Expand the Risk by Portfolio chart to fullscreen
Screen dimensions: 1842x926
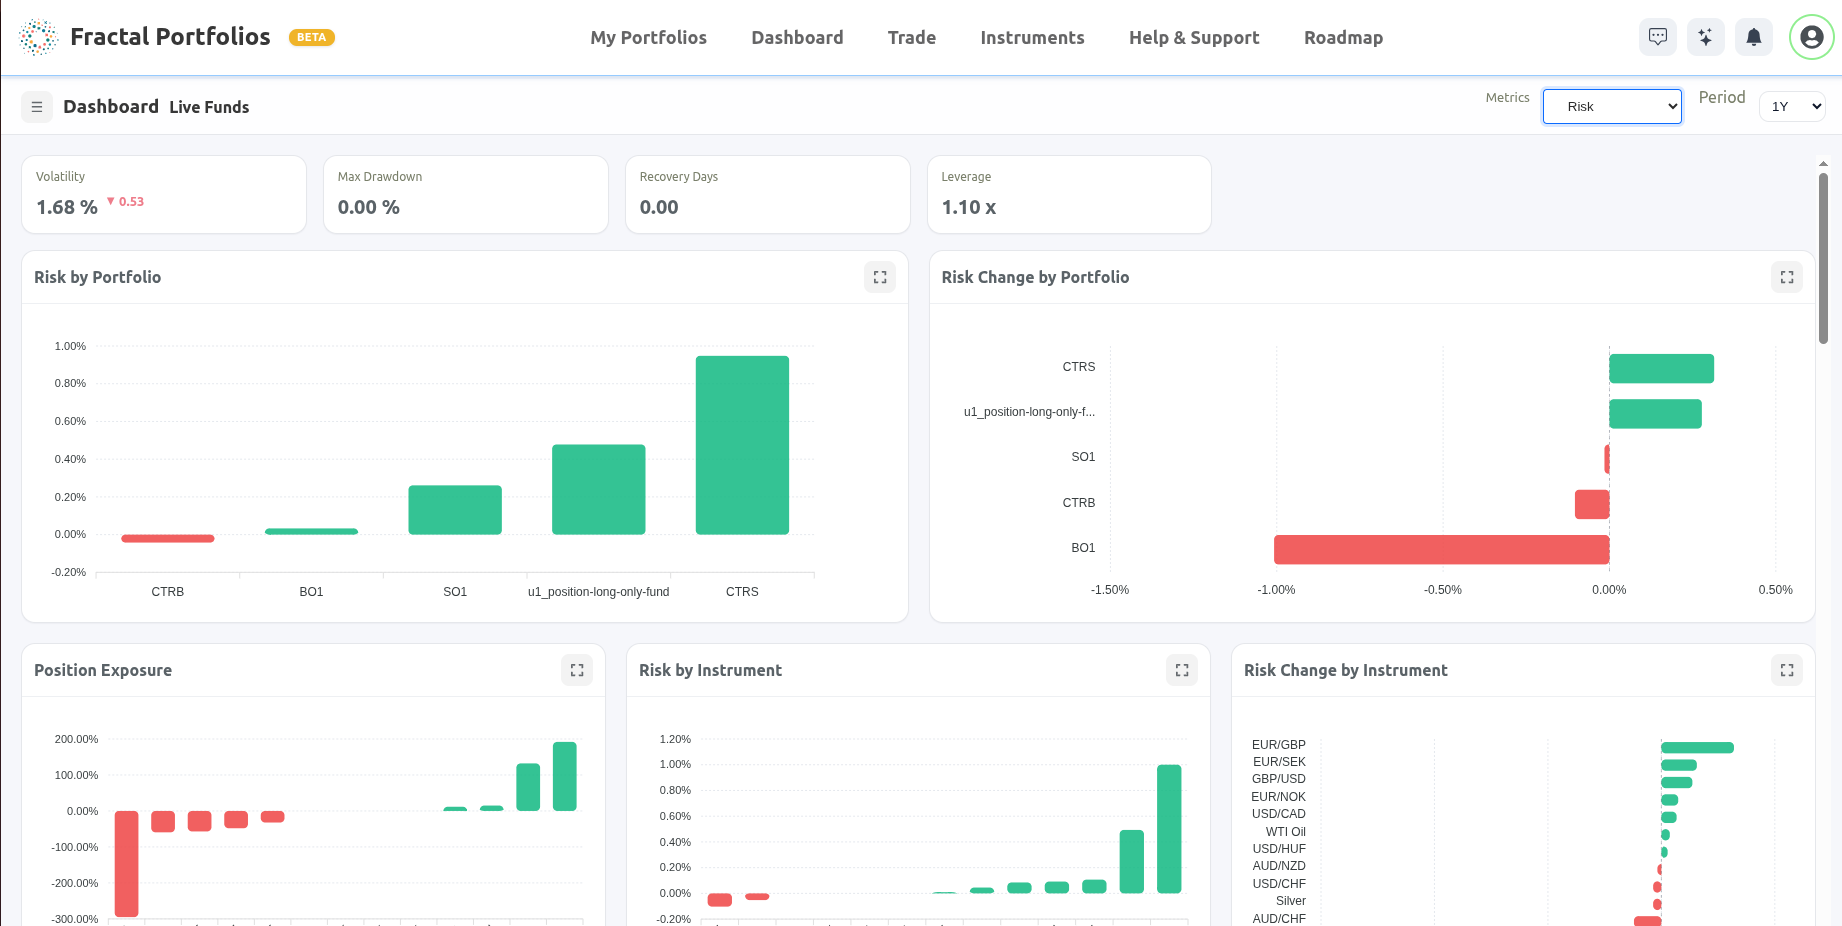coord(880,277)
